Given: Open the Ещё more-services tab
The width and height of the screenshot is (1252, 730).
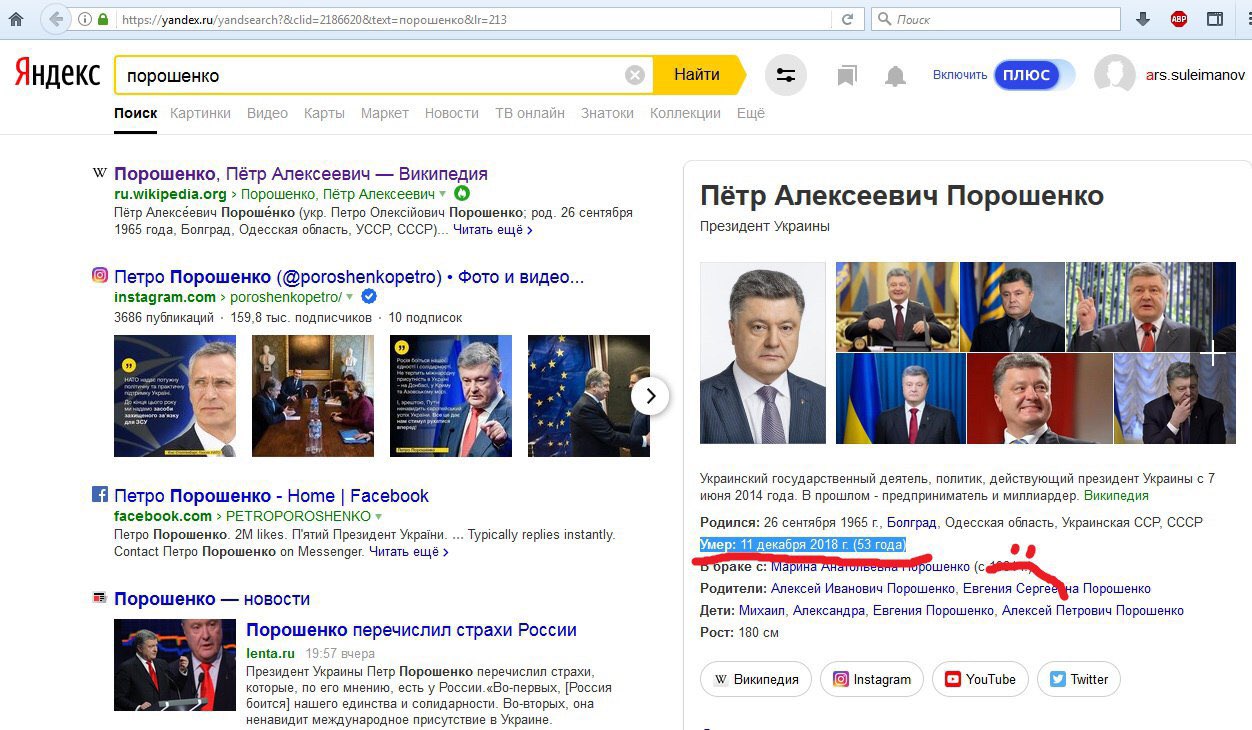Looking at the screenshot, I should click(x=751, y=113).
